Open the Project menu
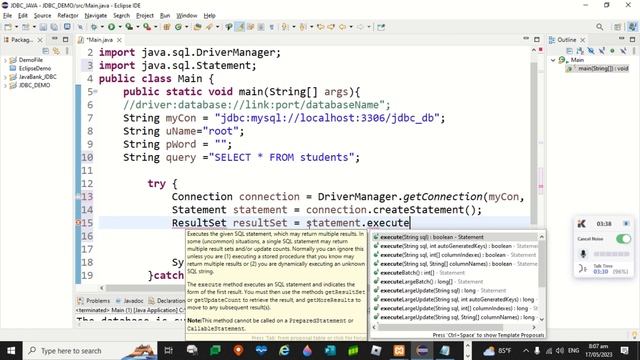This screenshot has width=640, height=360. click(145, 16)
